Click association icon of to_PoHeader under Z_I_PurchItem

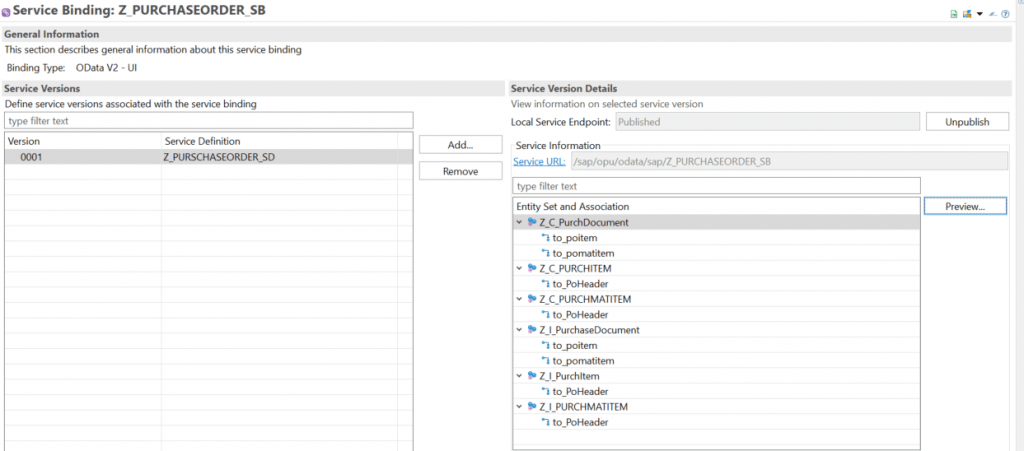[x=546, y=391]
